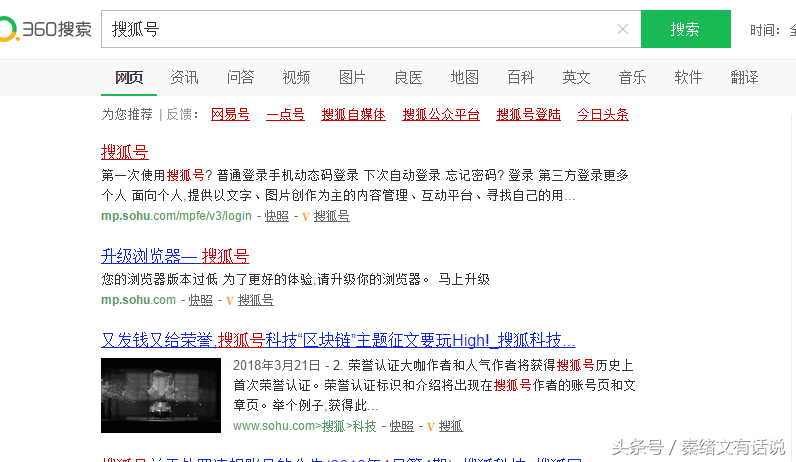Image resolution: width=796 pixels, height=462 pixels.
Task: Switch to the 资讯 tab
Action: [184, 77]
